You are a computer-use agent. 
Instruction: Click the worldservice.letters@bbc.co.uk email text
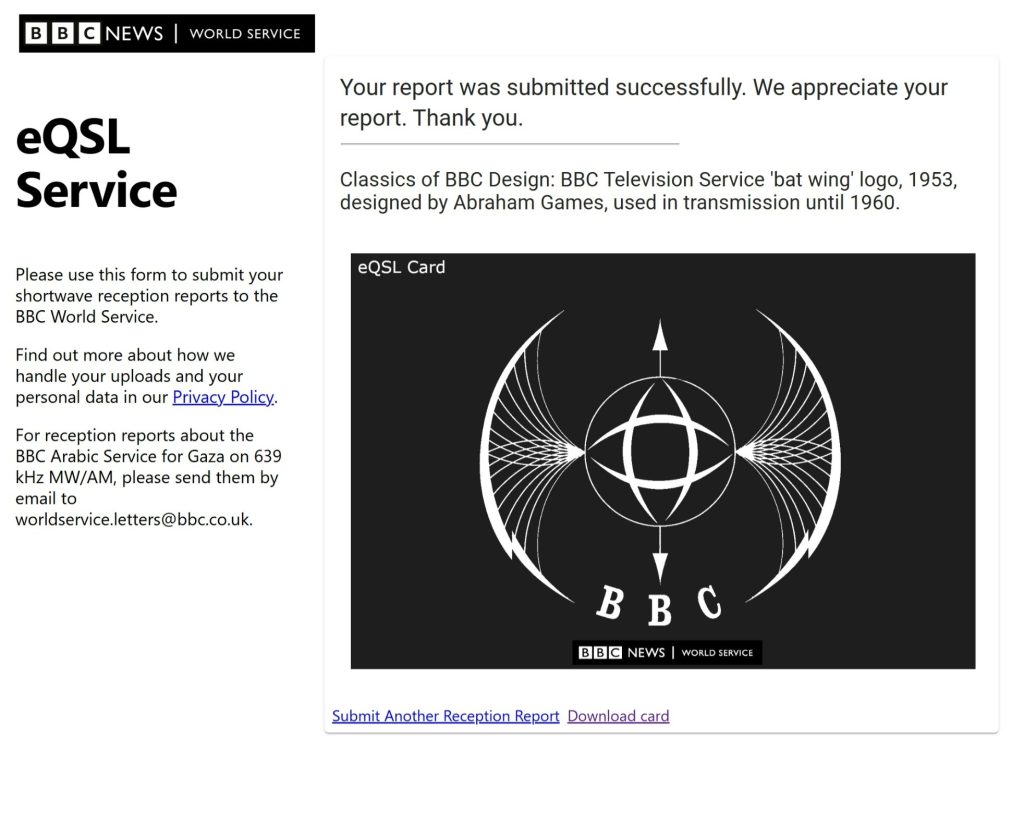coord(133,519)
